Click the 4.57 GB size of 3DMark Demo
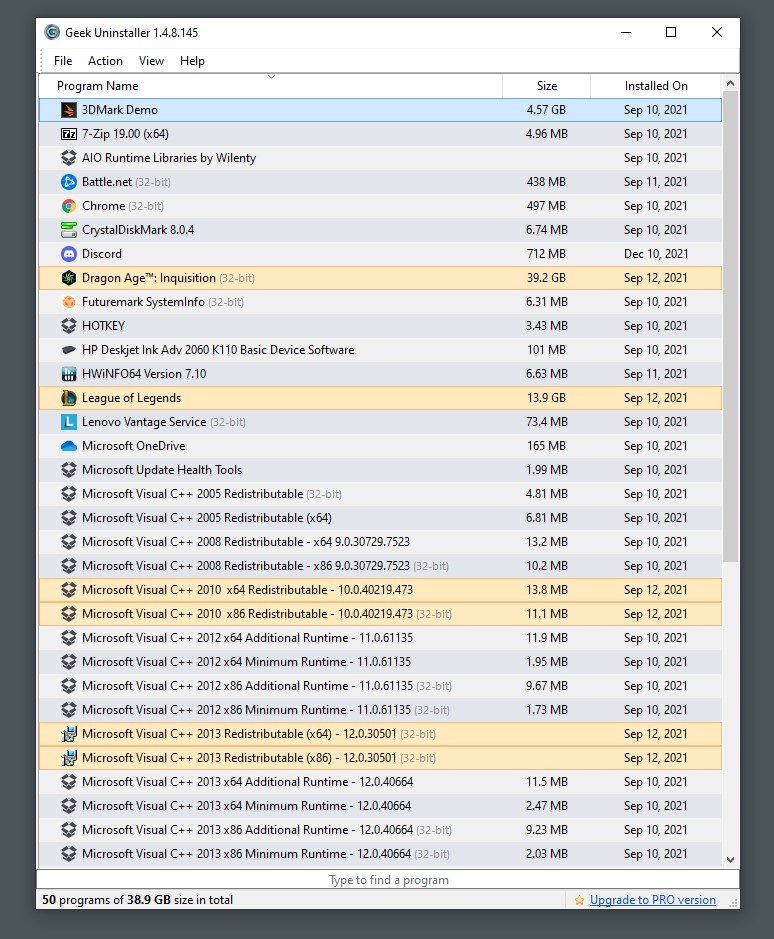The width and height of the screenshot is (774, 939). tap(546, 110)
